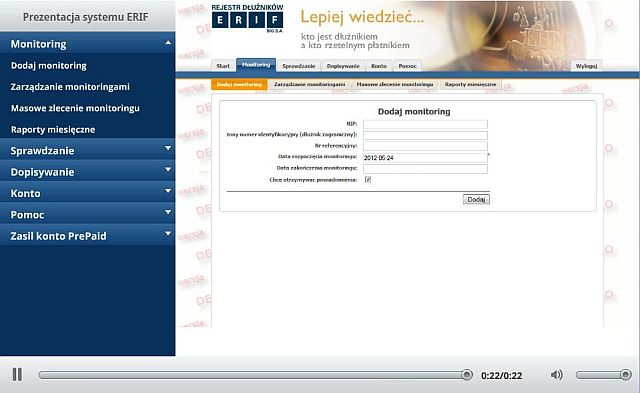Mute audio with the speaker icon
Screen dimensions: 640x393
556,375
